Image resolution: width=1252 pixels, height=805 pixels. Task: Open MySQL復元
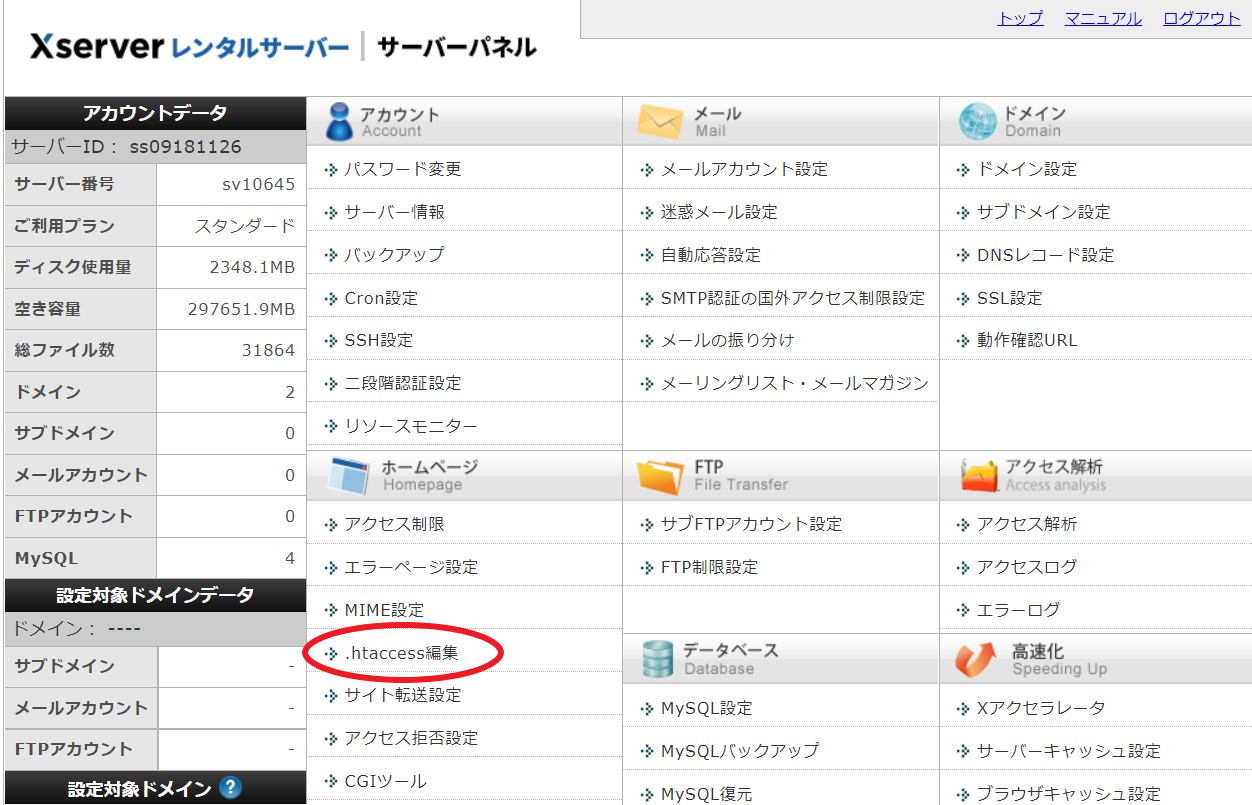click(706, 794)
